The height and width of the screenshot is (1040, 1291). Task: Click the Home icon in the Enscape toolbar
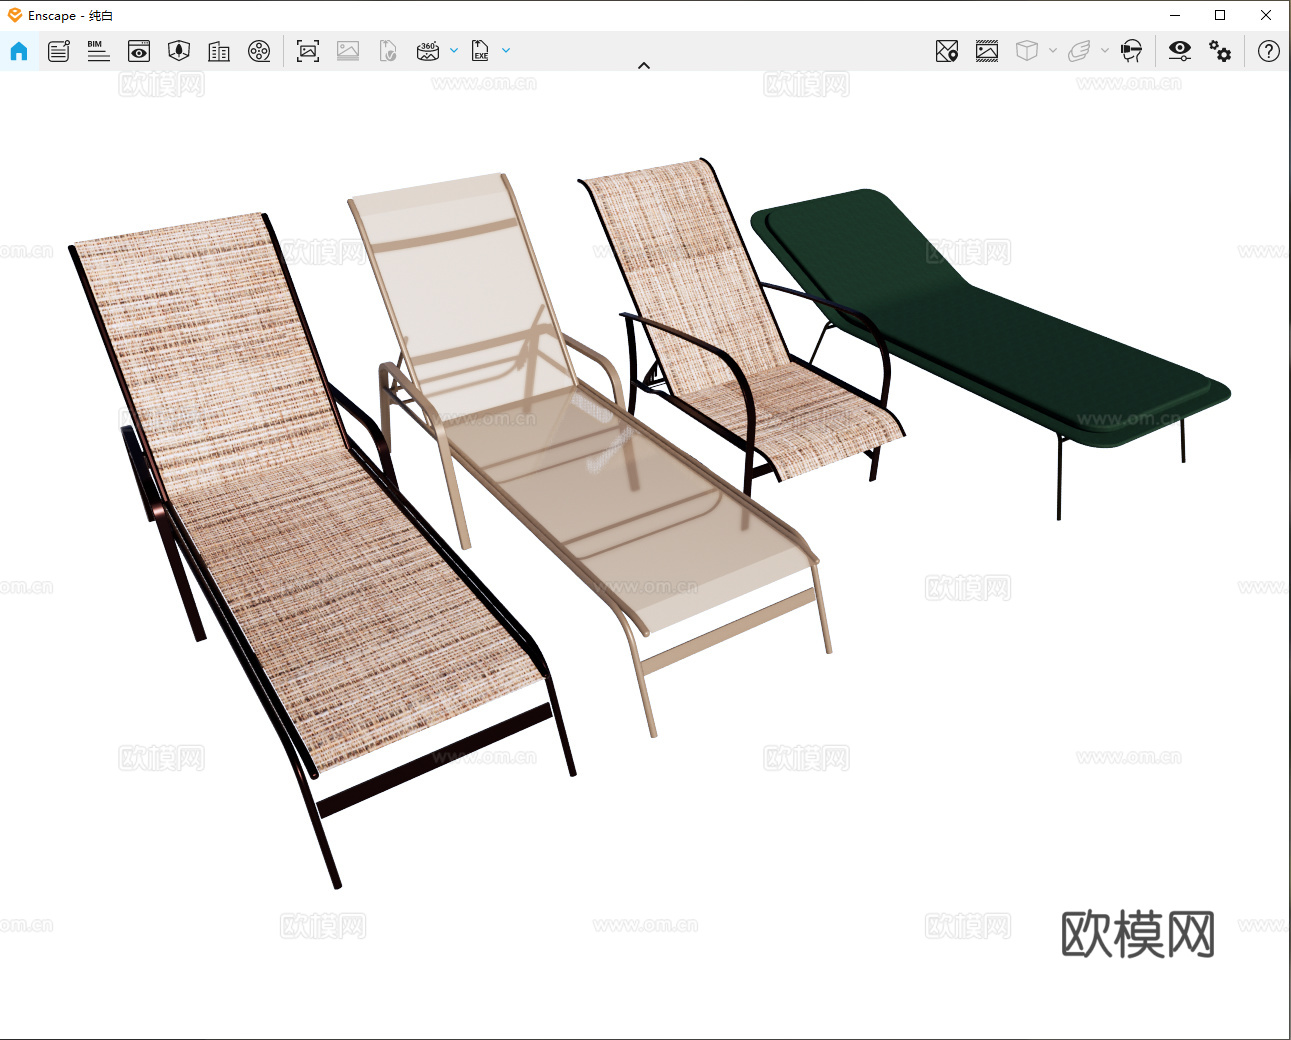[x=19, y=51]
